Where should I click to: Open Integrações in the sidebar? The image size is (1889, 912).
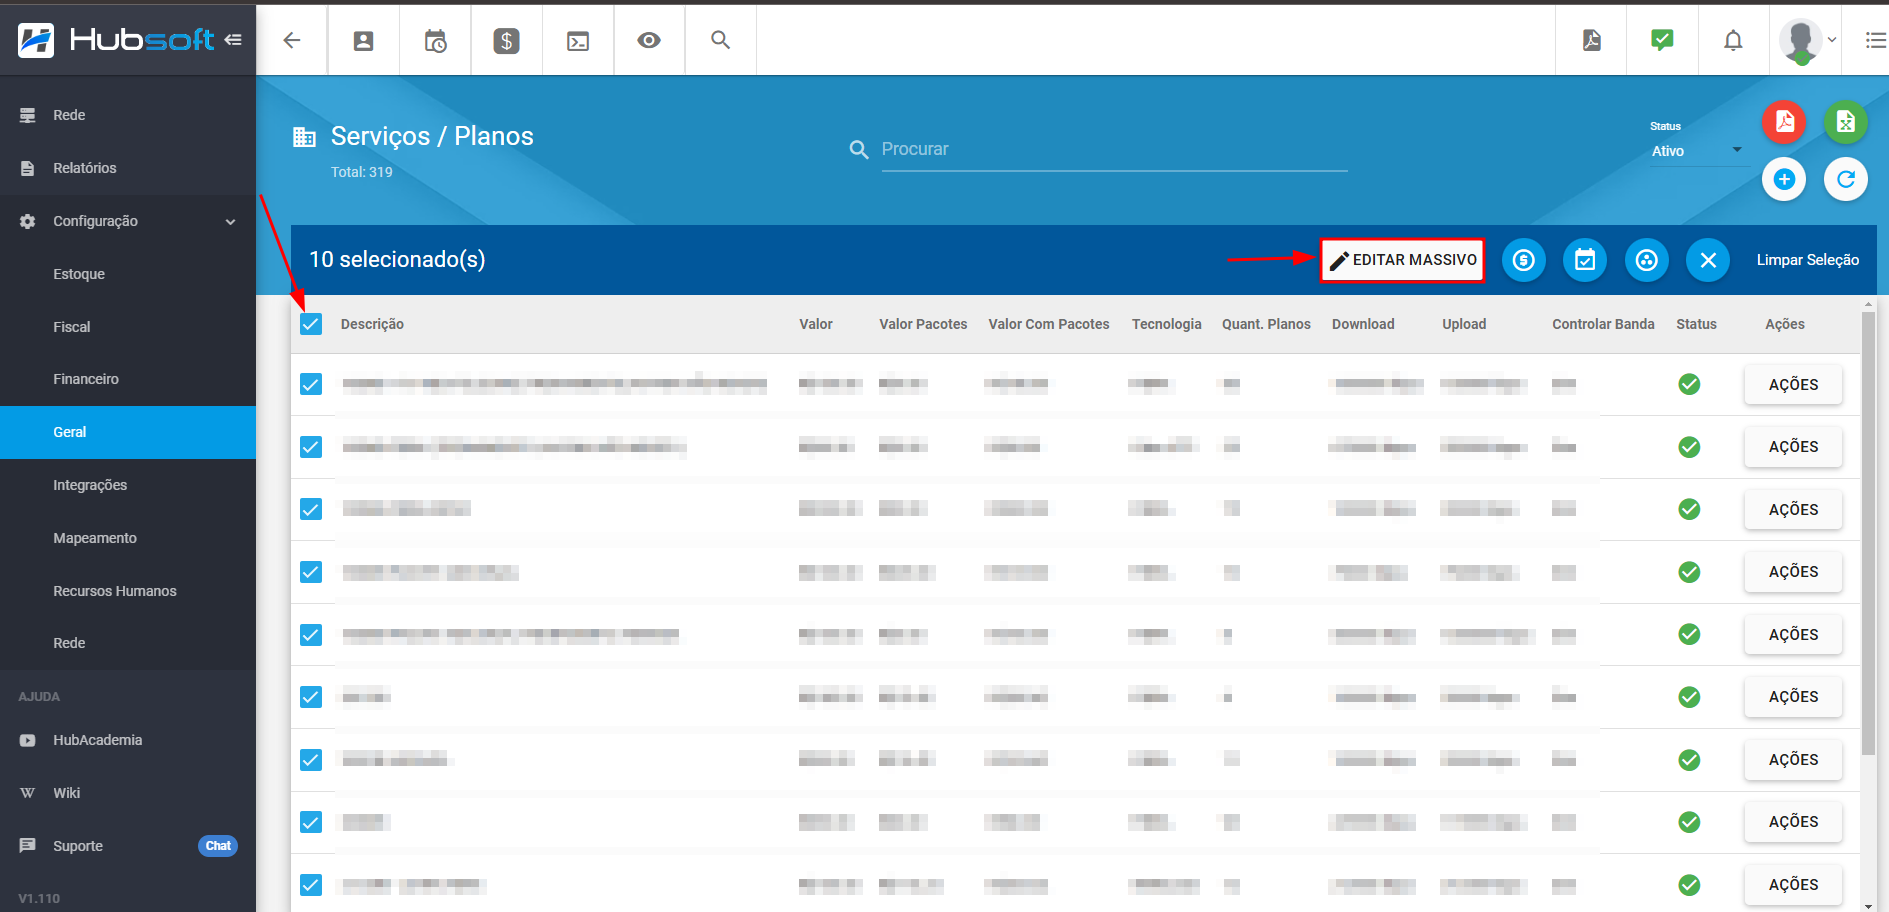point(128,485)
